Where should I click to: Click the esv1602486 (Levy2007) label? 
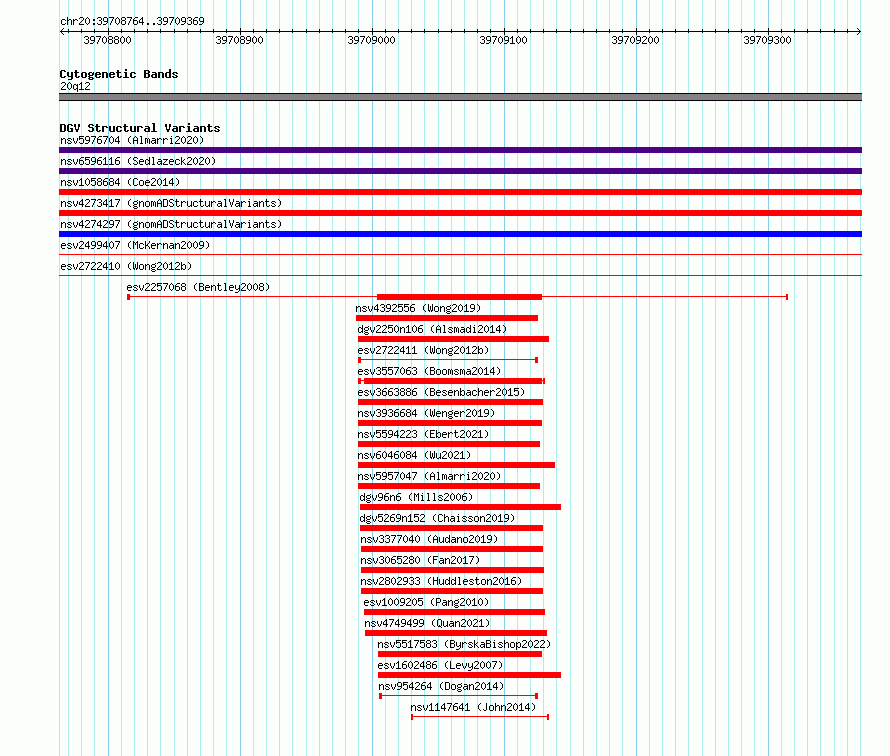click(440, 665)
